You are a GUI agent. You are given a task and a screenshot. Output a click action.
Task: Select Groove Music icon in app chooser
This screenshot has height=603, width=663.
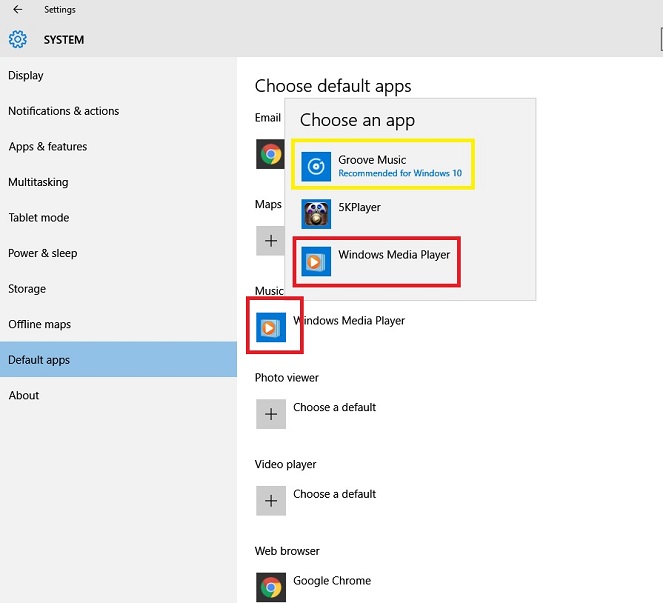coord(316,167)
